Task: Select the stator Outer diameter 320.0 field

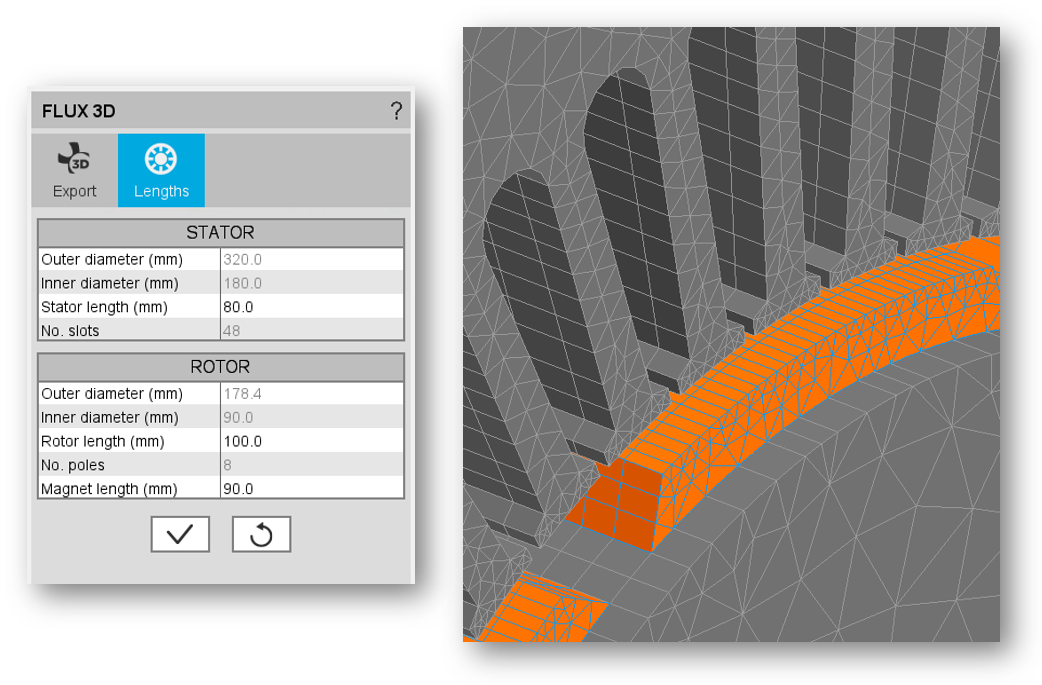Action: (311, 259)
